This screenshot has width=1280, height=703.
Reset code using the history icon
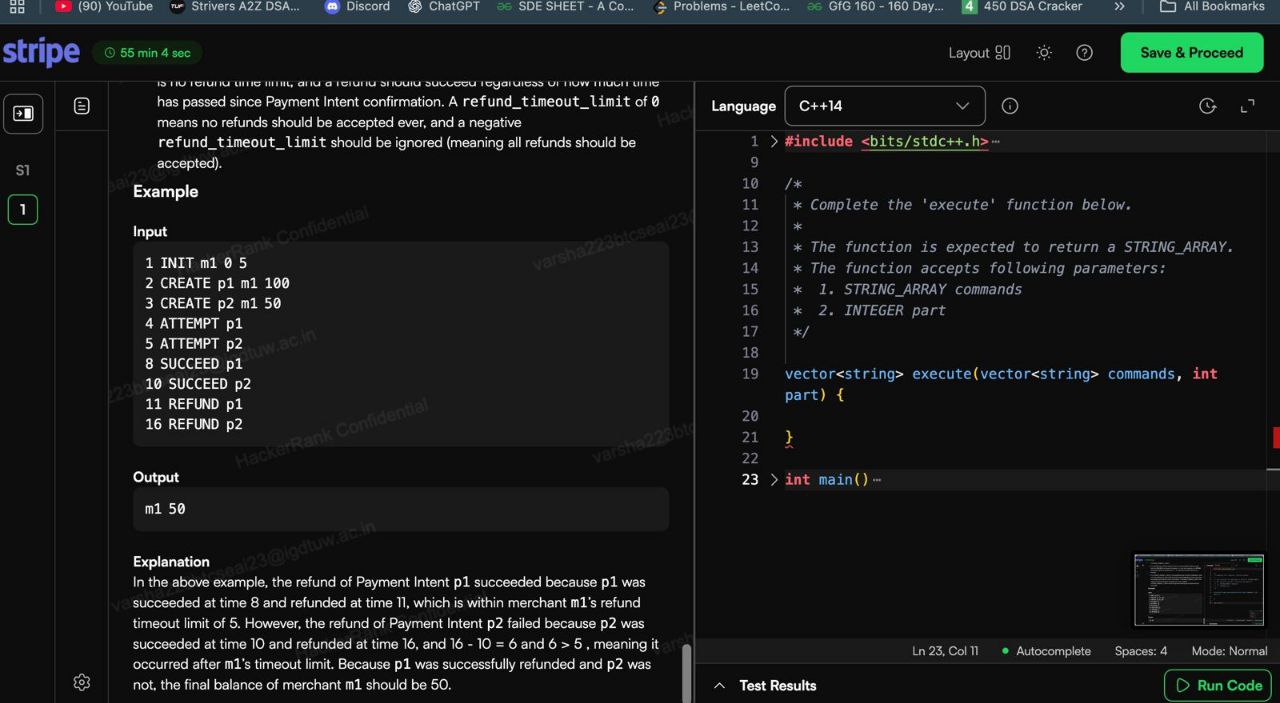pyautogui.click(x=1207, y=106)
